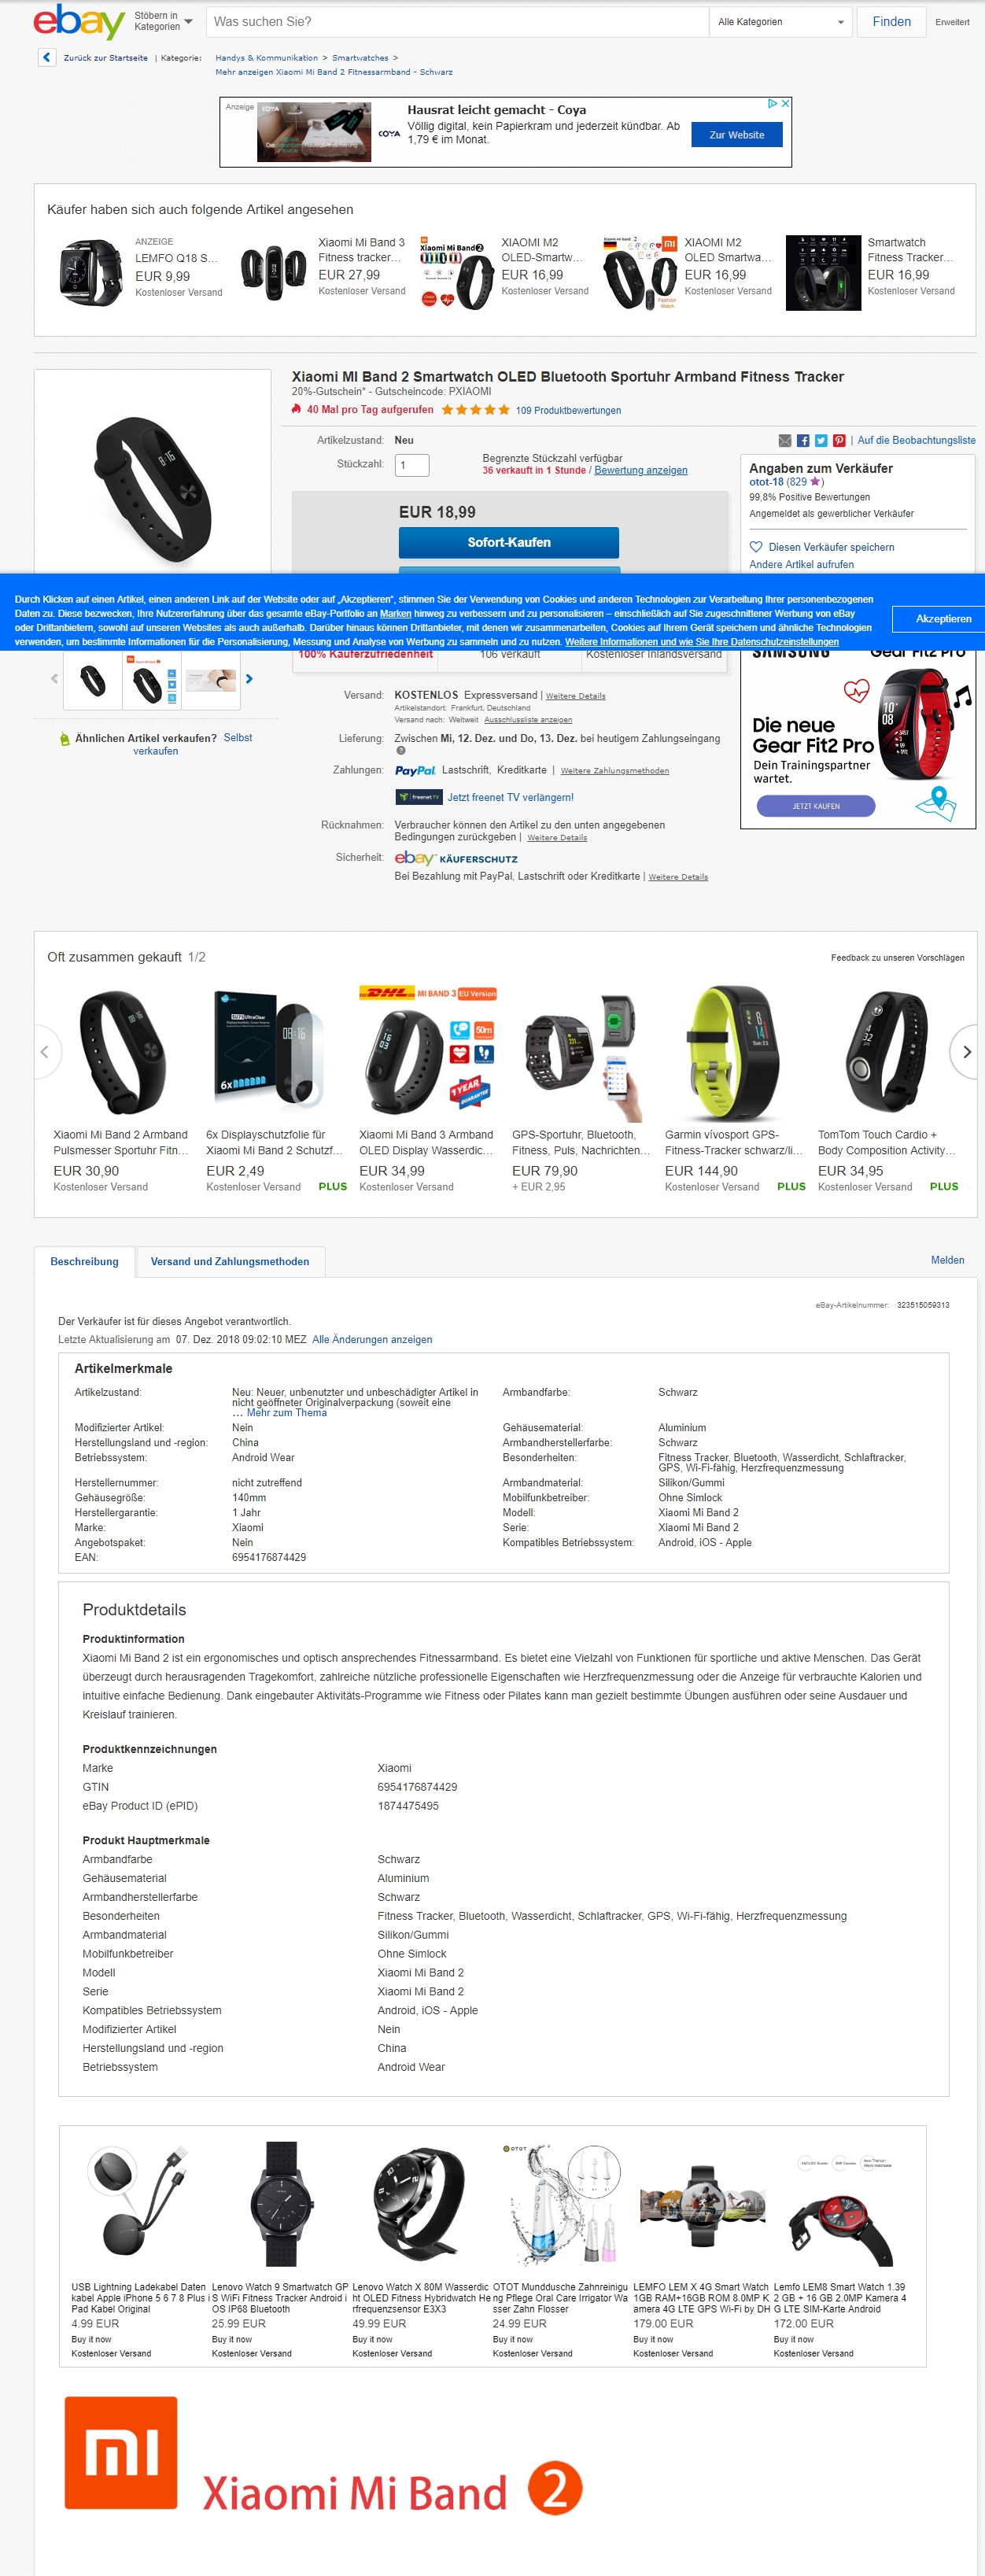Close the Coya advertisement
Viewport: 985px width, 2576px height.
coord(786,103)
